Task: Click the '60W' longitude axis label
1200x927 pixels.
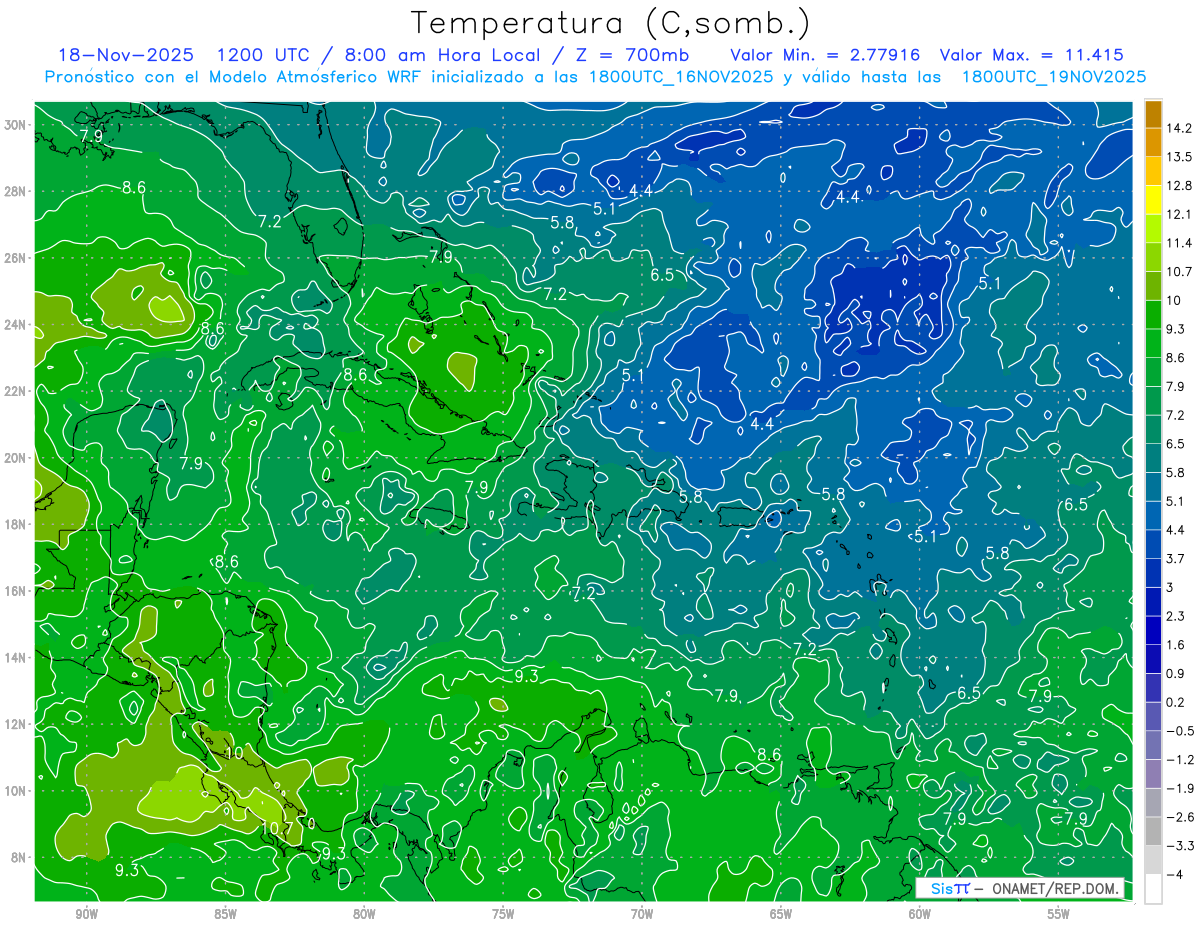Action: (x=920, y=914)
